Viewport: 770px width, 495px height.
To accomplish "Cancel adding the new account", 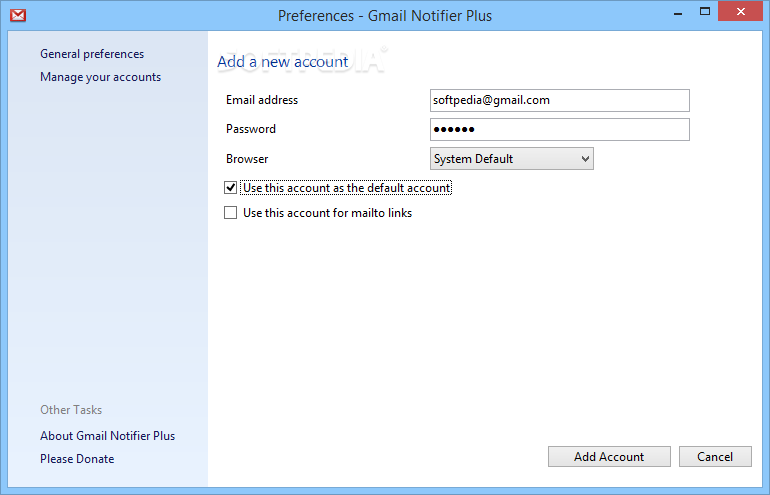I will (x=715, y=457).
